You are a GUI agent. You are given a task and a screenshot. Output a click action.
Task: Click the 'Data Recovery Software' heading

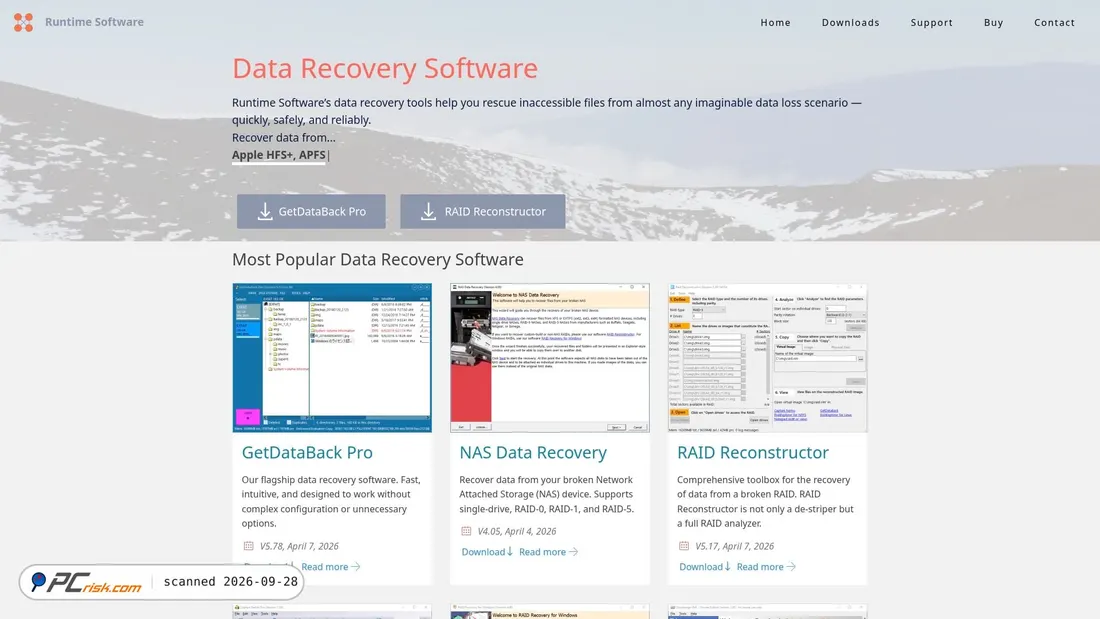(385, 69)
